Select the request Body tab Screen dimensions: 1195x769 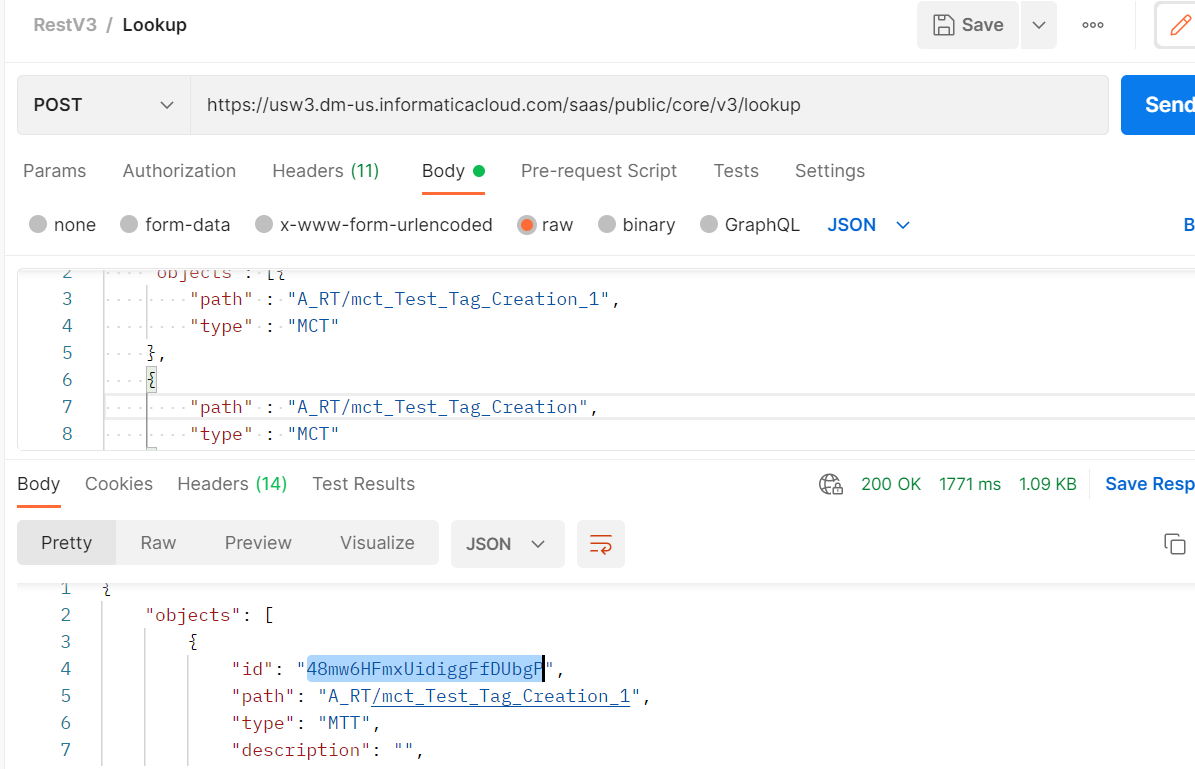pos(453,171)
